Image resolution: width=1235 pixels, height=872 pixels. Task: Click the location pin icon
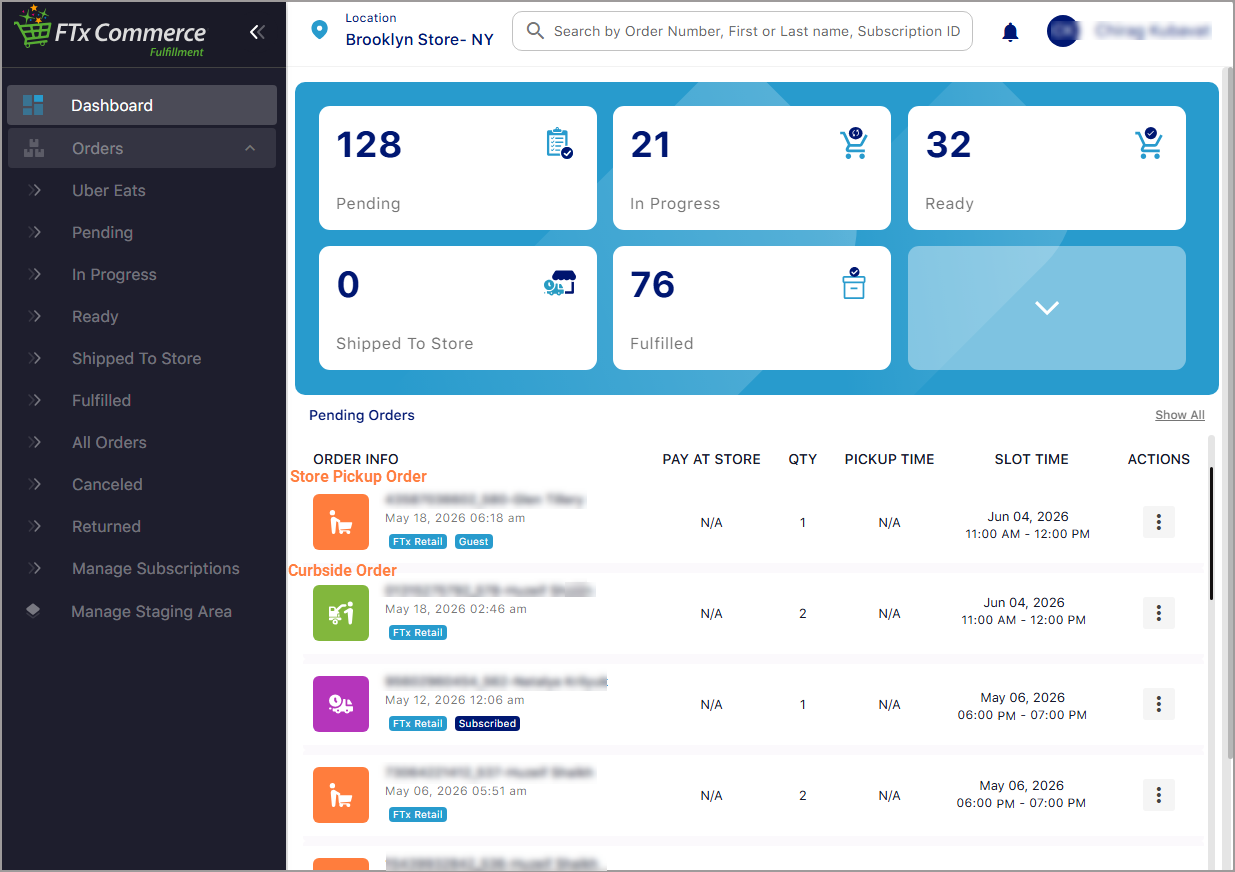pyautogui.click(x=319, y=30)
